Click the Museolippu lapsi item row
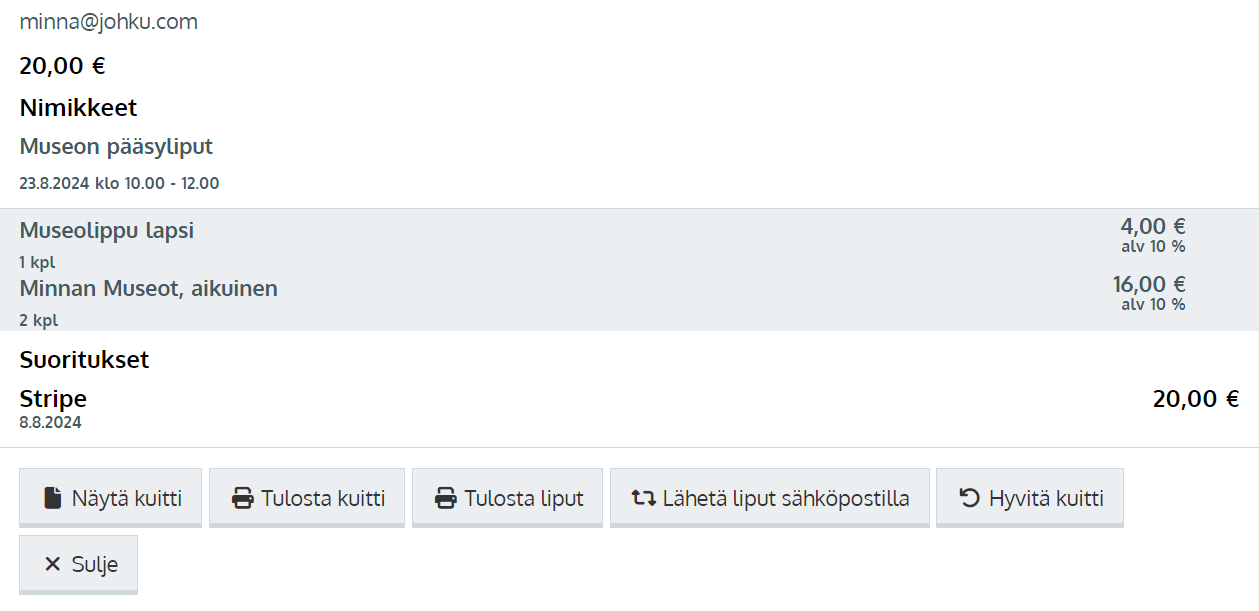1259x611 pixels. coord(629,243)
